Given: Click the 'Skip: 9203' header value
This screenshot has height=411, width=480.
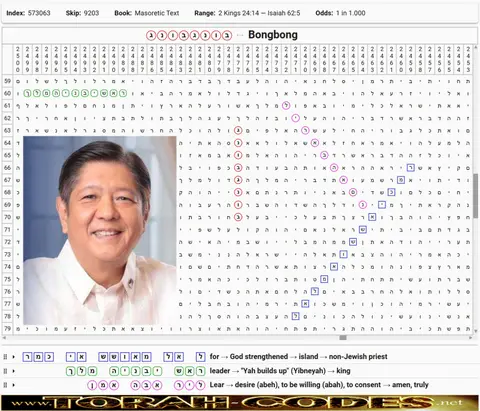Looking at the screenshot, I should (x=82, y=13).
